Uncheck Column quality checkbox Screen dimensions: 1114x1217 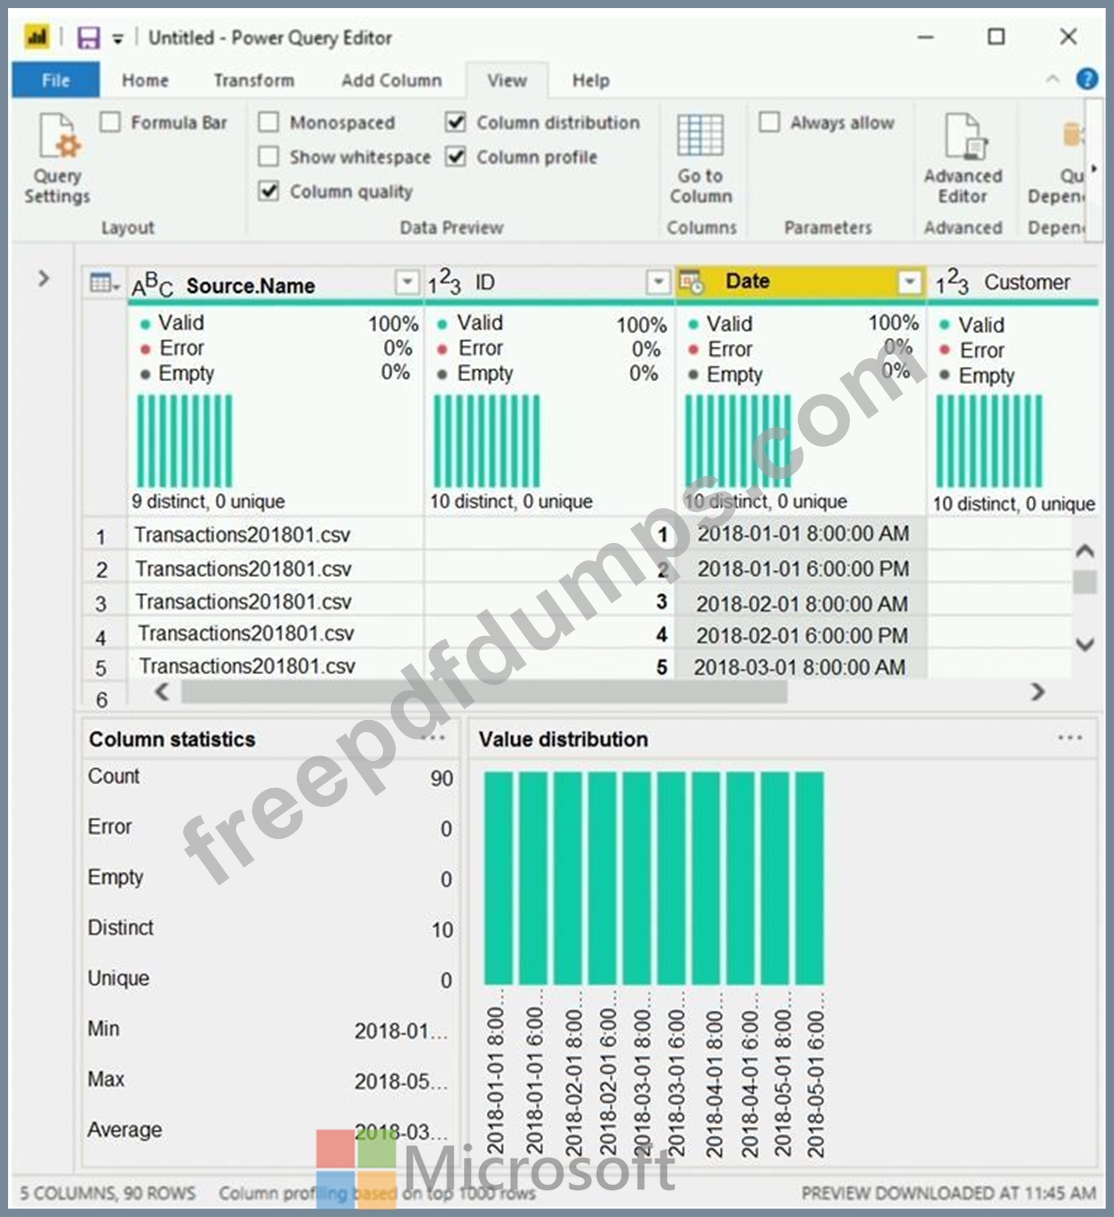(x=268, y=190)
